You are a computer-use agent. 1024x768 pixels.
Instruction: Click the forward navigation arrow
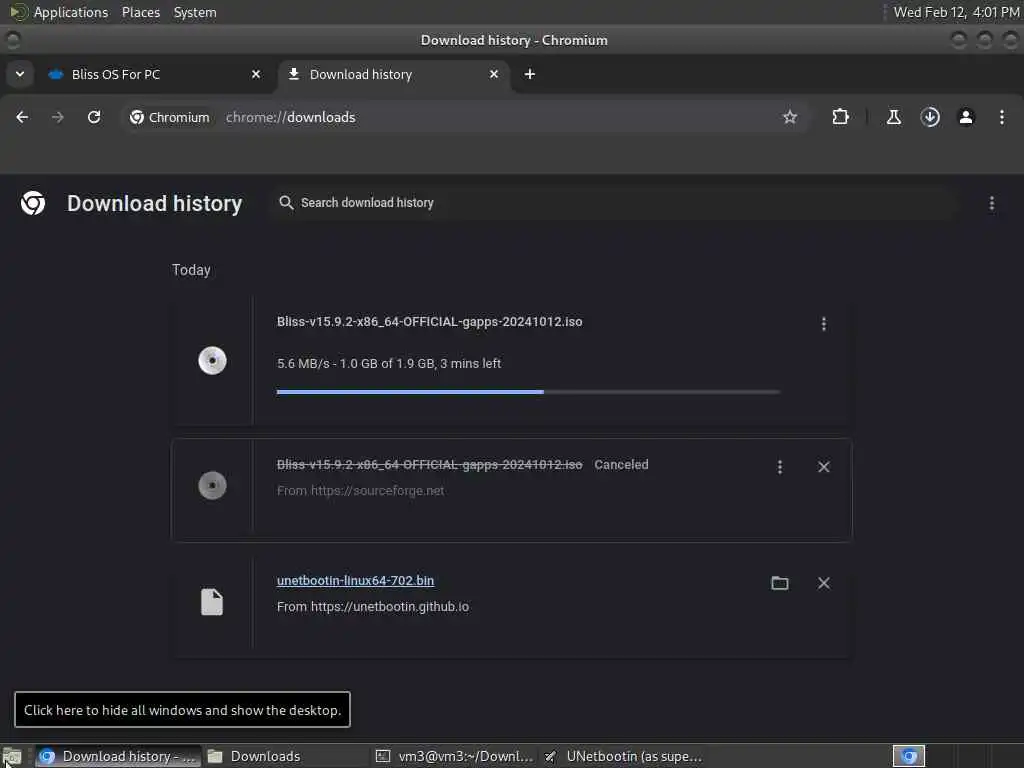coord(57,117)
